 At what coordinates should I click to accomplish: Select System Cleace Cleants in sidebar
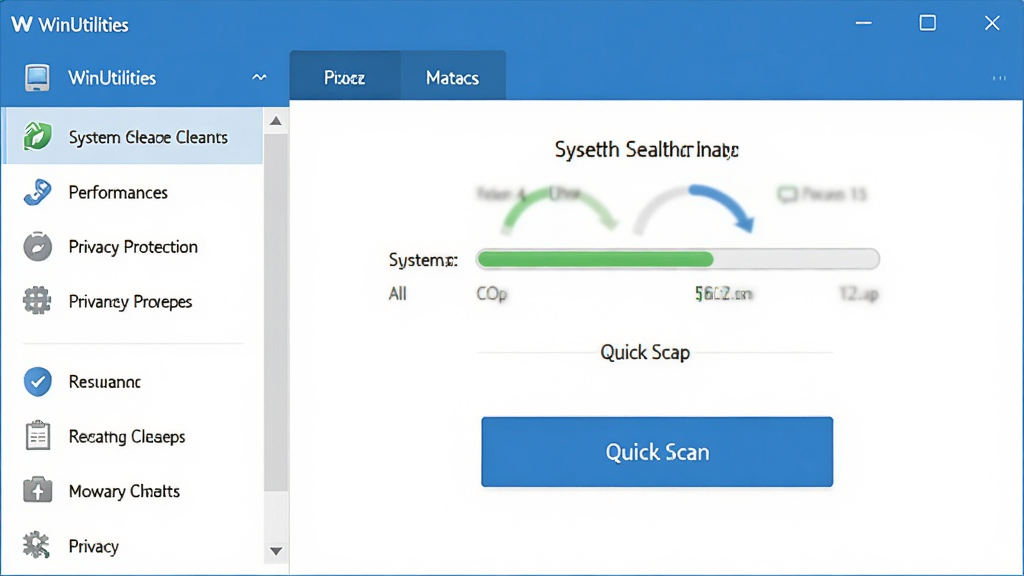[133, 136]
